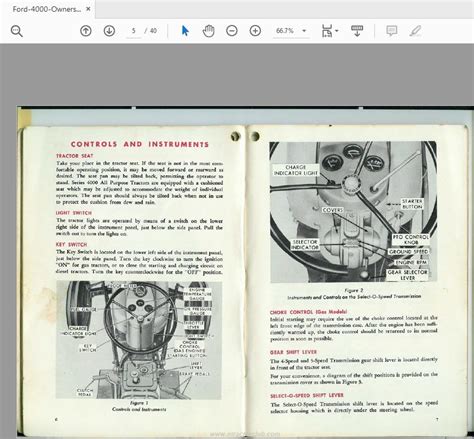Go to previous page with up arrow
Viewport: 474px width, 439px height.
click(x=86, y=31)
